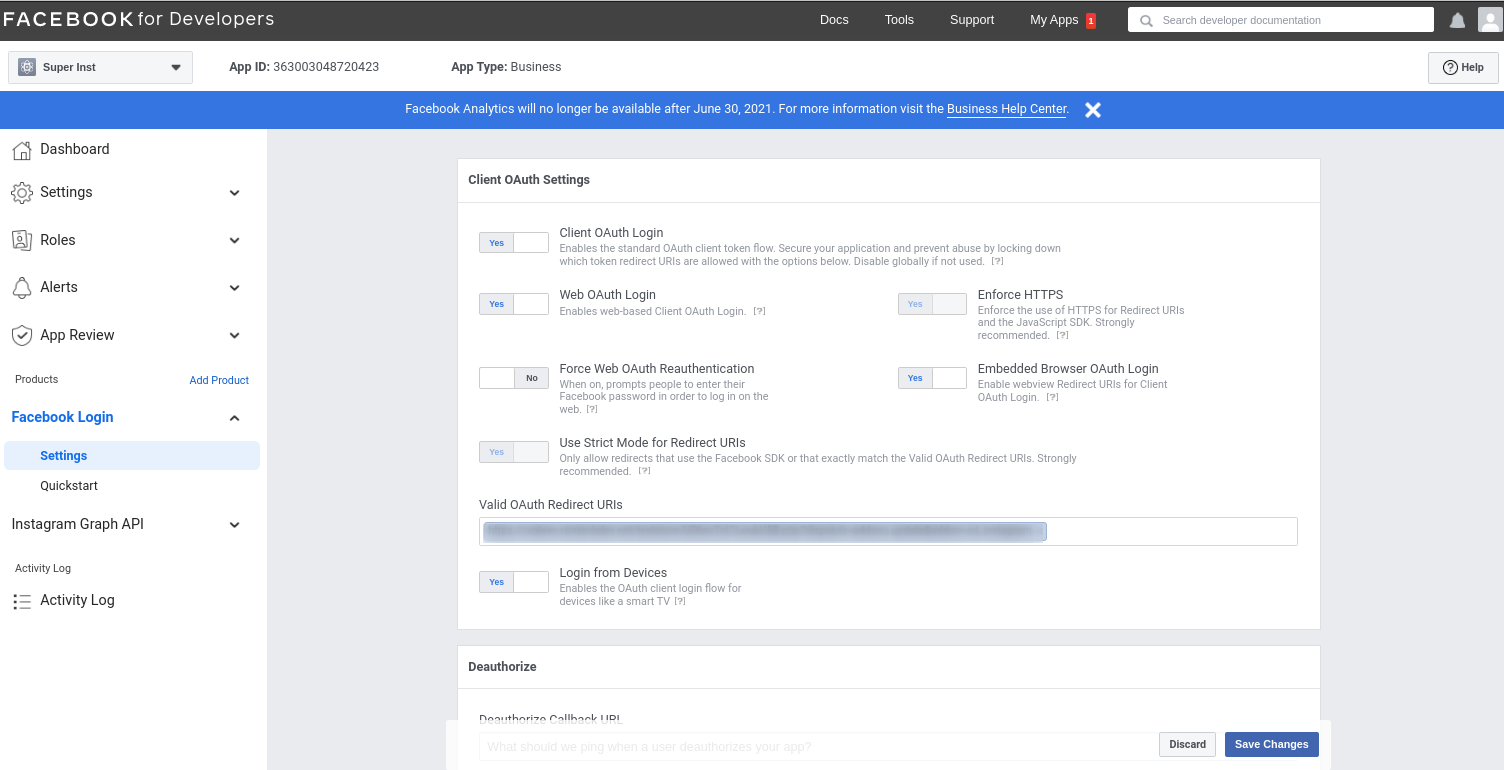Open the Business Help Center link
Viewport: 1504px width, 770px height.
tap(1007, 109)
